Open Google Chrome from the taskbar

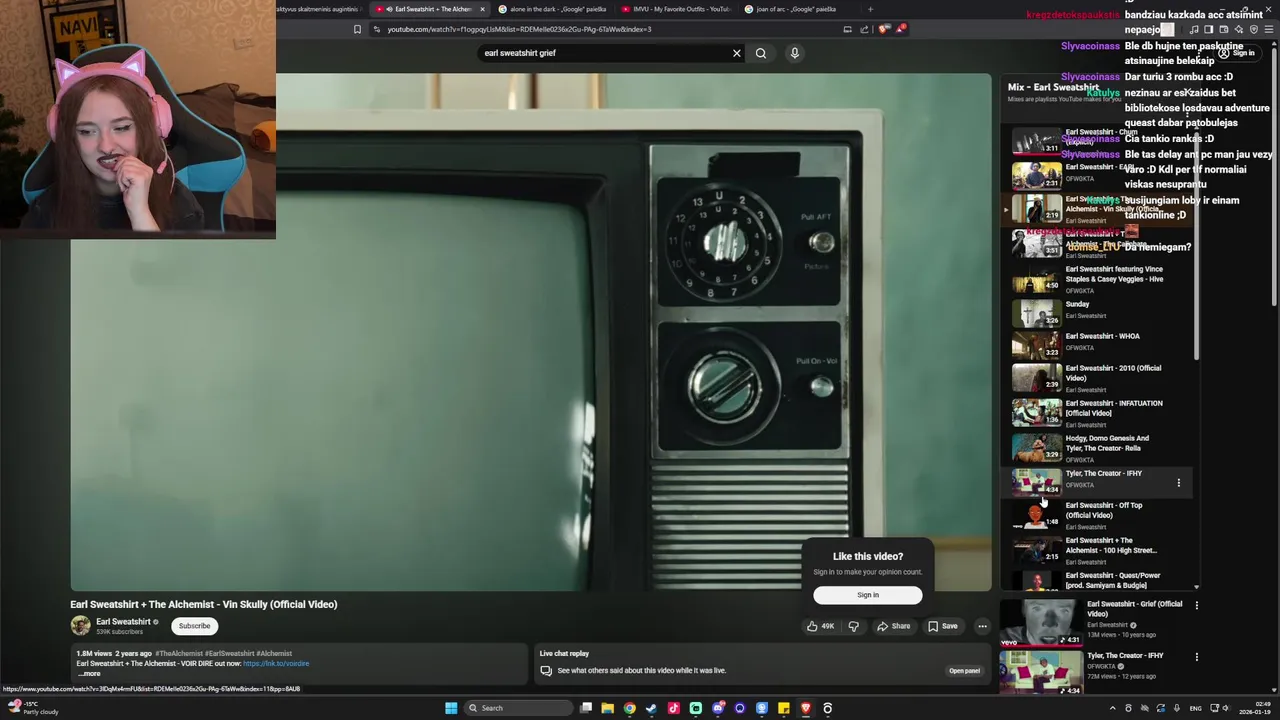pyautogui.click(x=629, y=708)
